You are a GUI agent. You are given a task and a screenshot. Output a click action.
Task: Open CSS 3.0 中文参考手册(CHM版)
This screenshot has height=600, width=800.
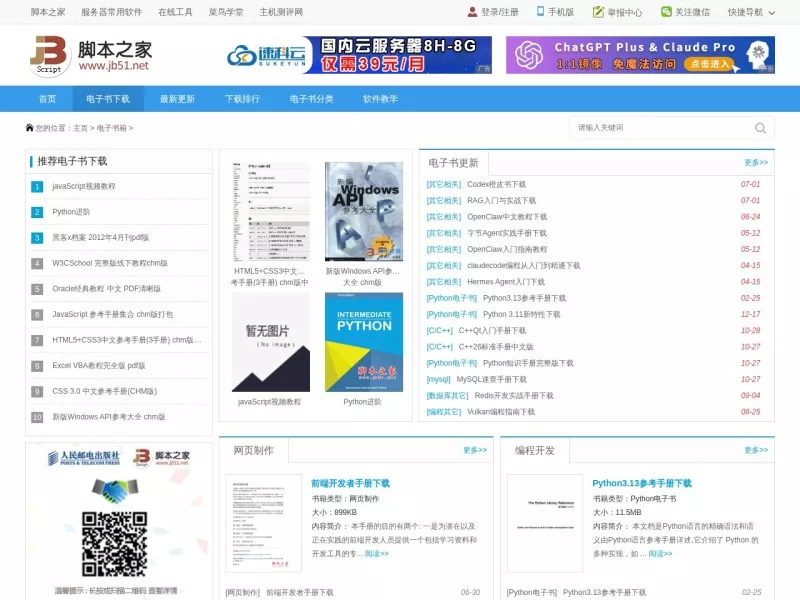click(x=105, y=391)
